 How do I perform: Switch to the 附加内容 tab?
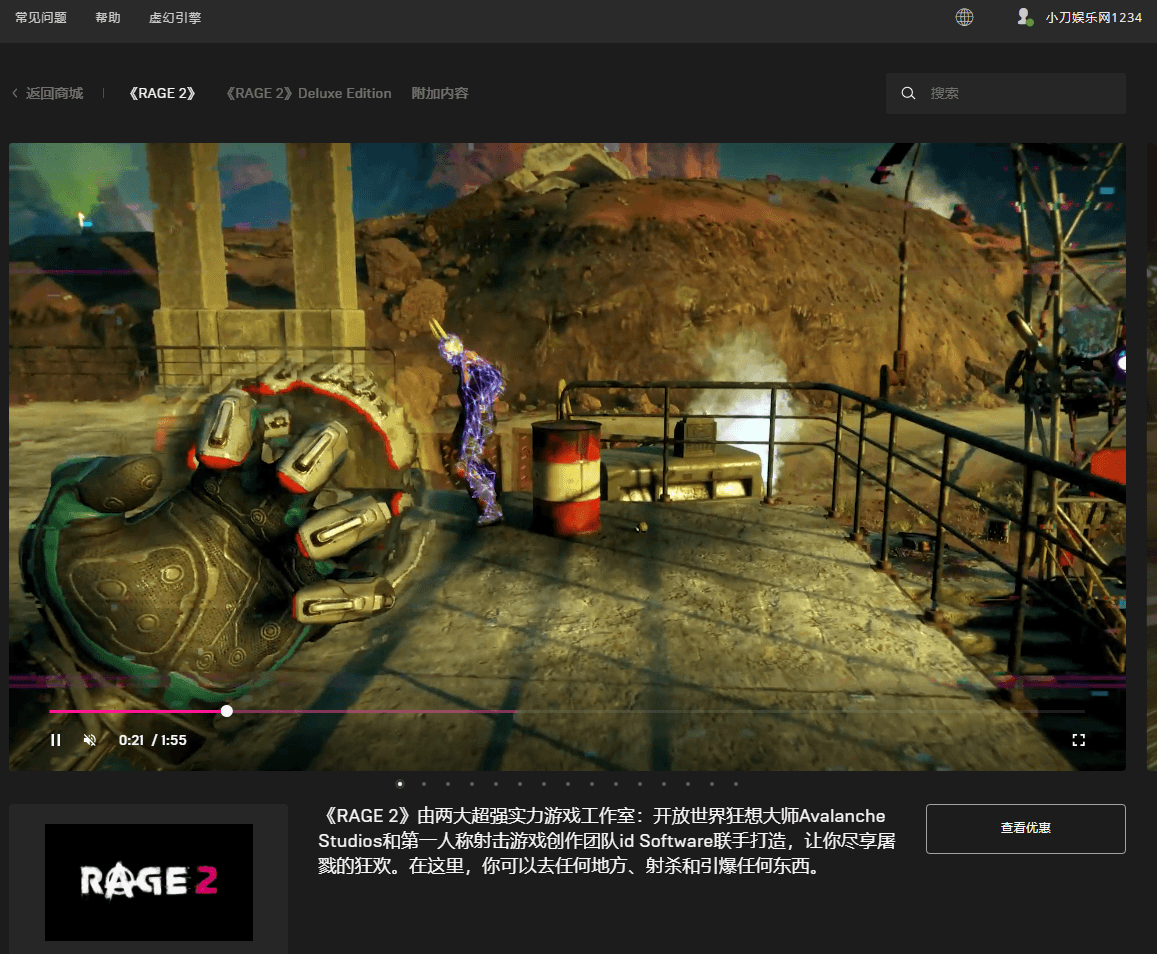point(440,93)
